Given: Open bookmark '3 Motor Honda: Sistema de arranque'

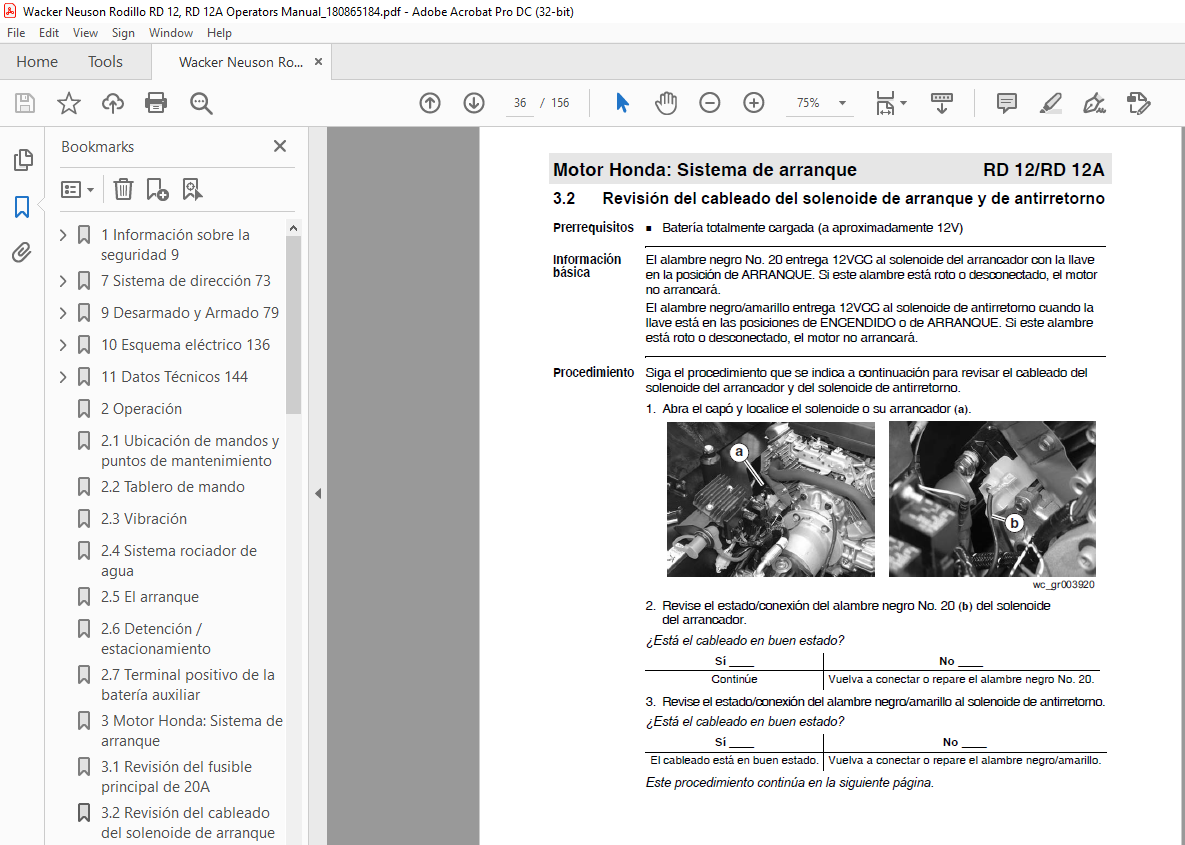Looking at the screenshot, I should click(192, 731).
